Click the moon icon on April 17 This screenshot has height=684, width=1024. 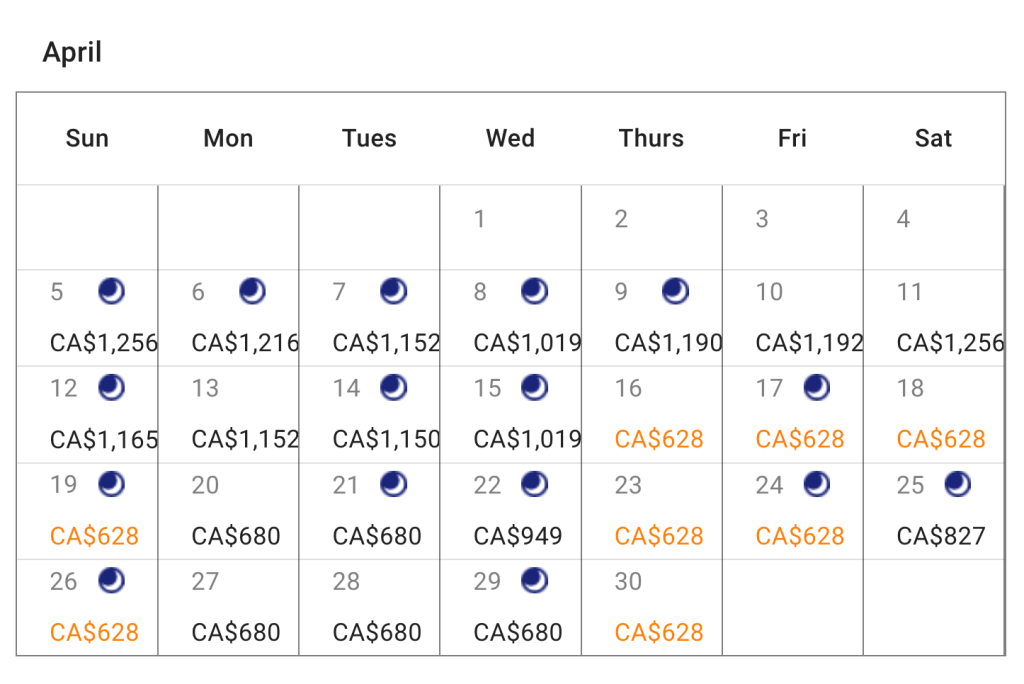coord(817,388)
